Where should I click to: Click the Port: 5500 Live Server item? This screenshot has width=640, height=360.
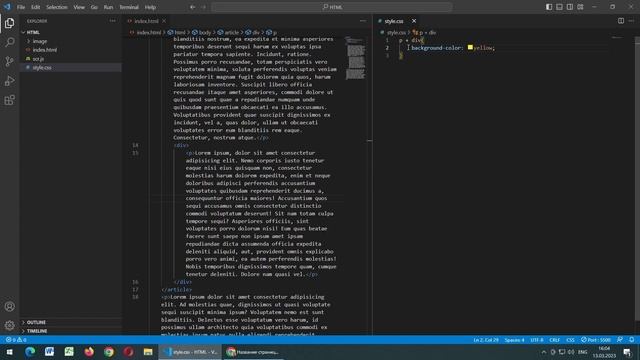[596, 340]
